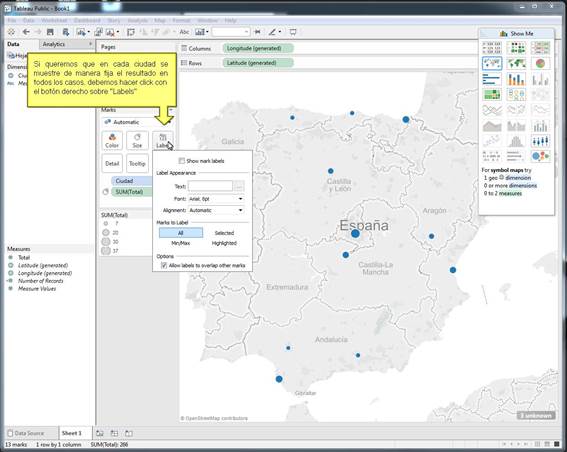The width and height of the screenshot is (567, 452).
Task: Open the Analysis menu
Action: click(138, 20)
